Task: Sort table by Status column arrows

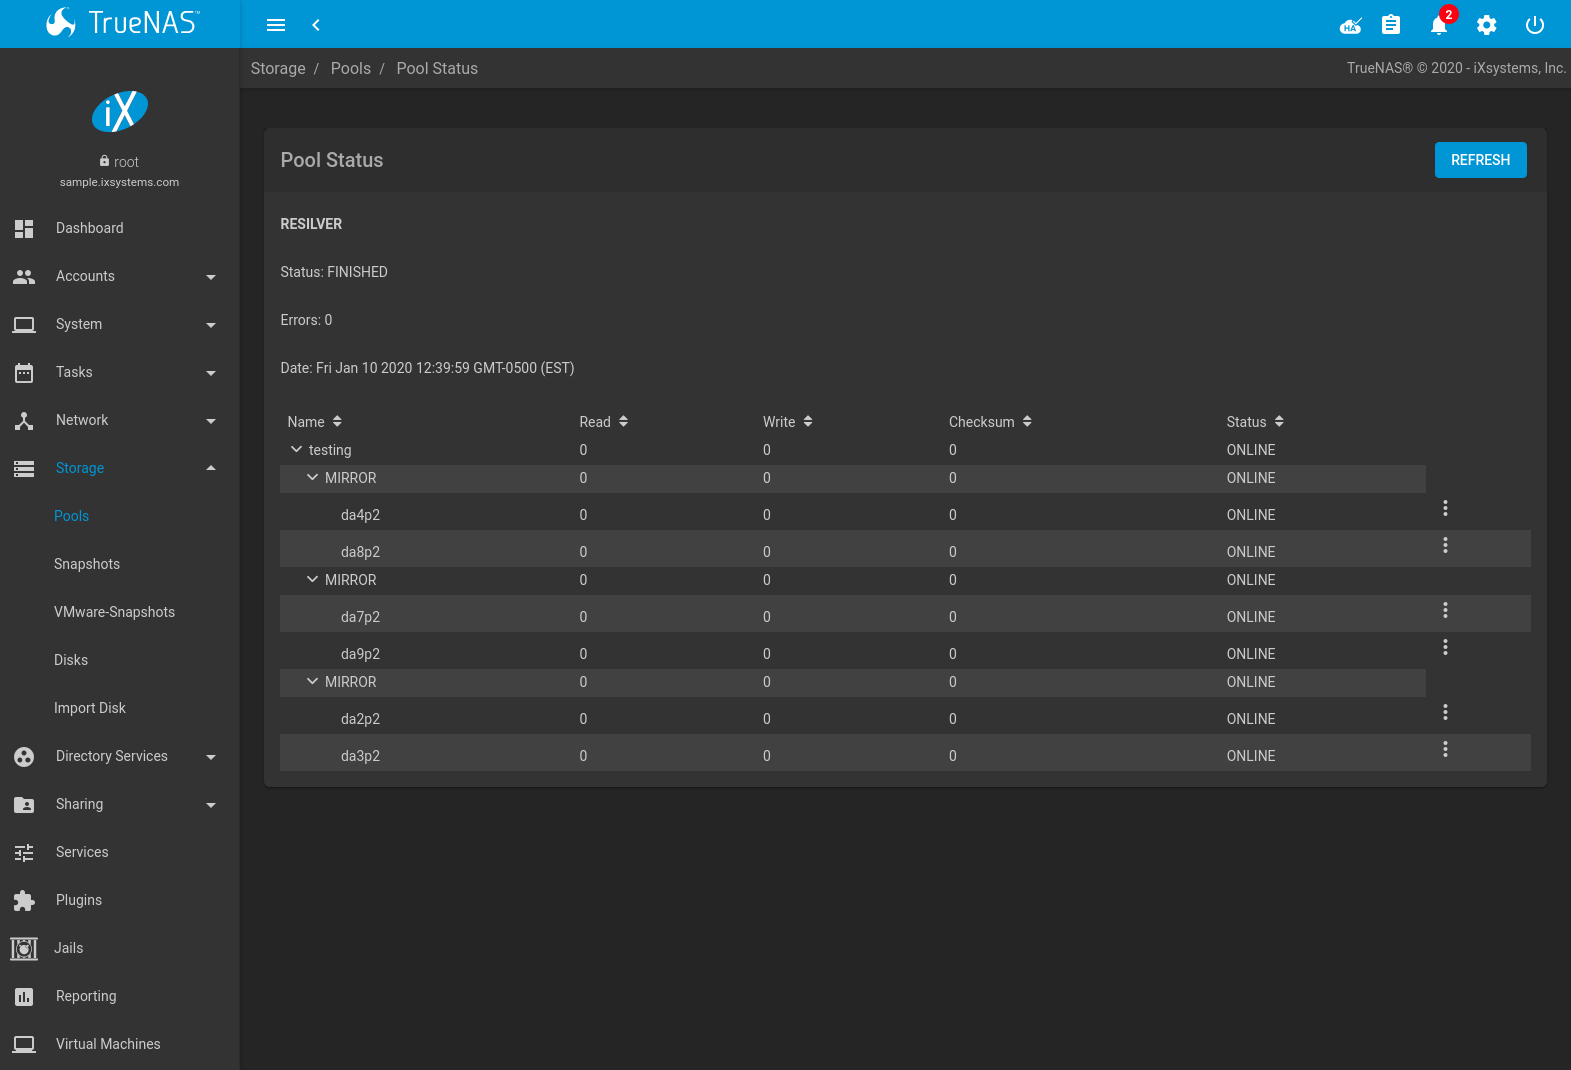Action: pos(1279,421)
